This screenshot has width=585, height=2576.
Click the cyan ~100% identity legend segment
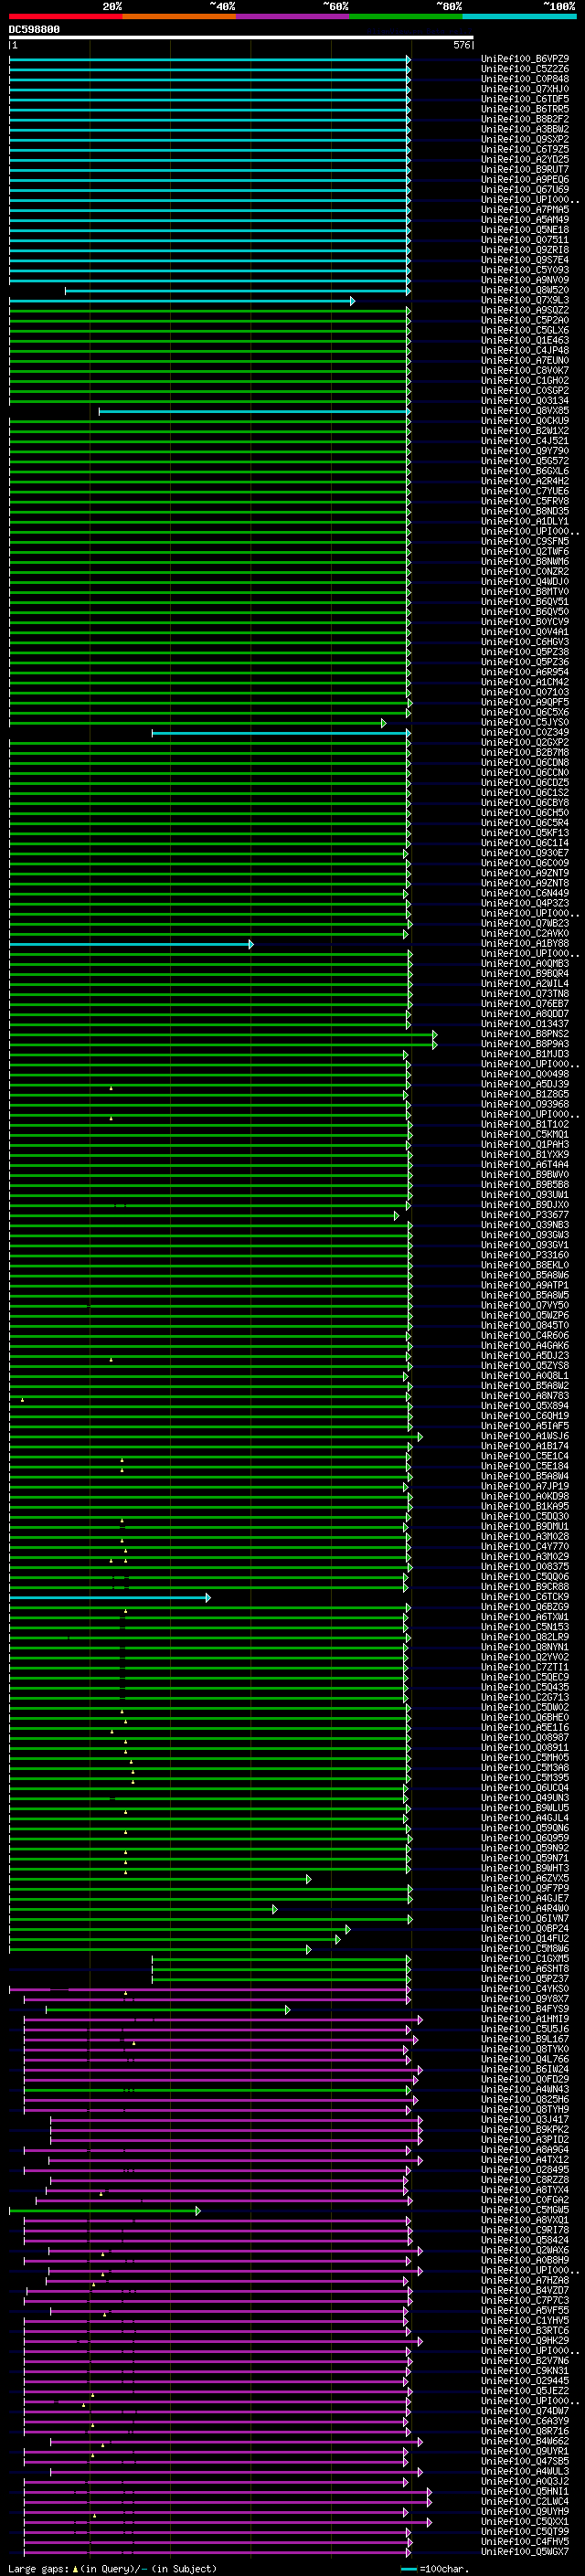point(519,16)
